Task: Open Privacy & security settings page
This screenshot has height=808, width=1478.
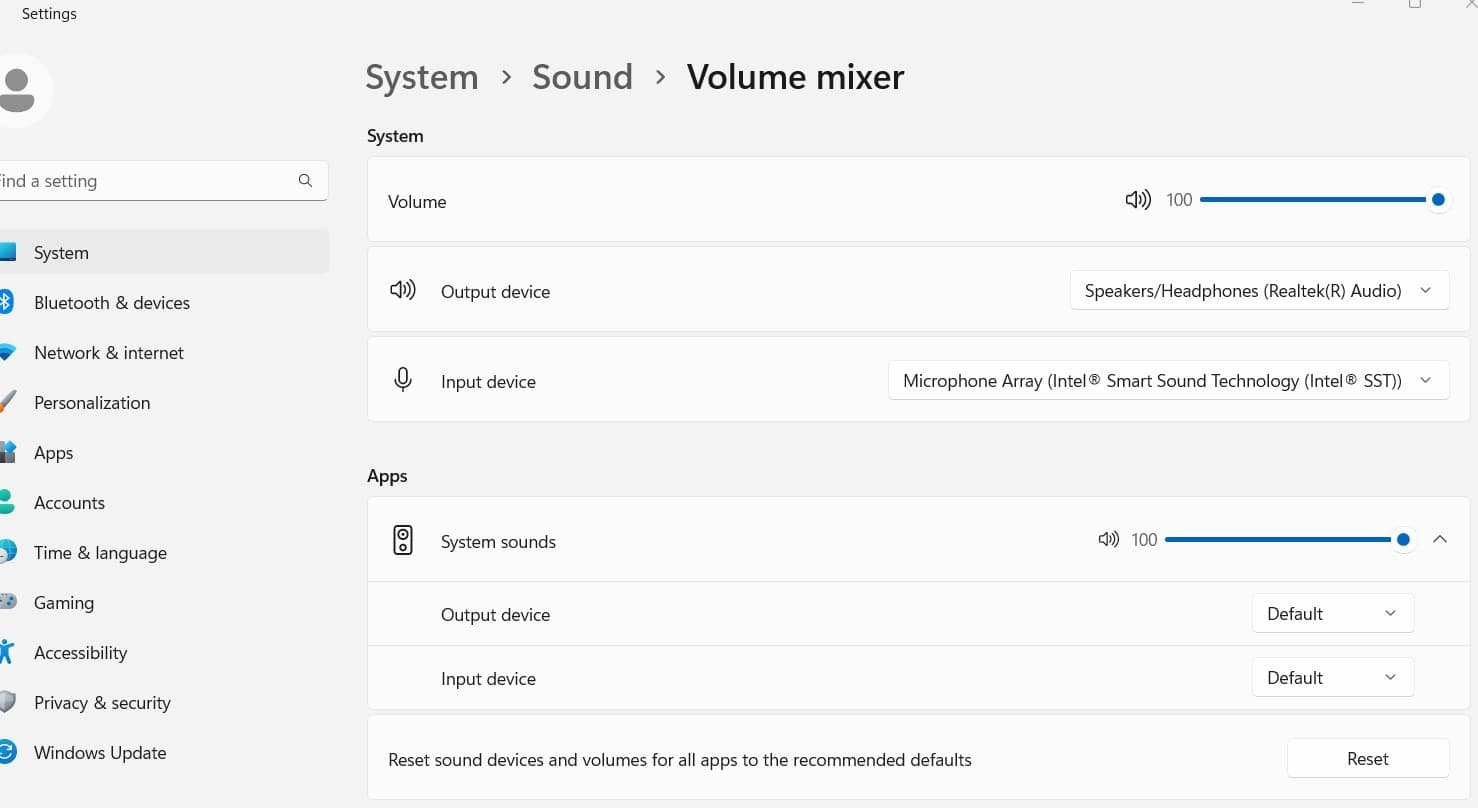Action: (x=102, y=703)
